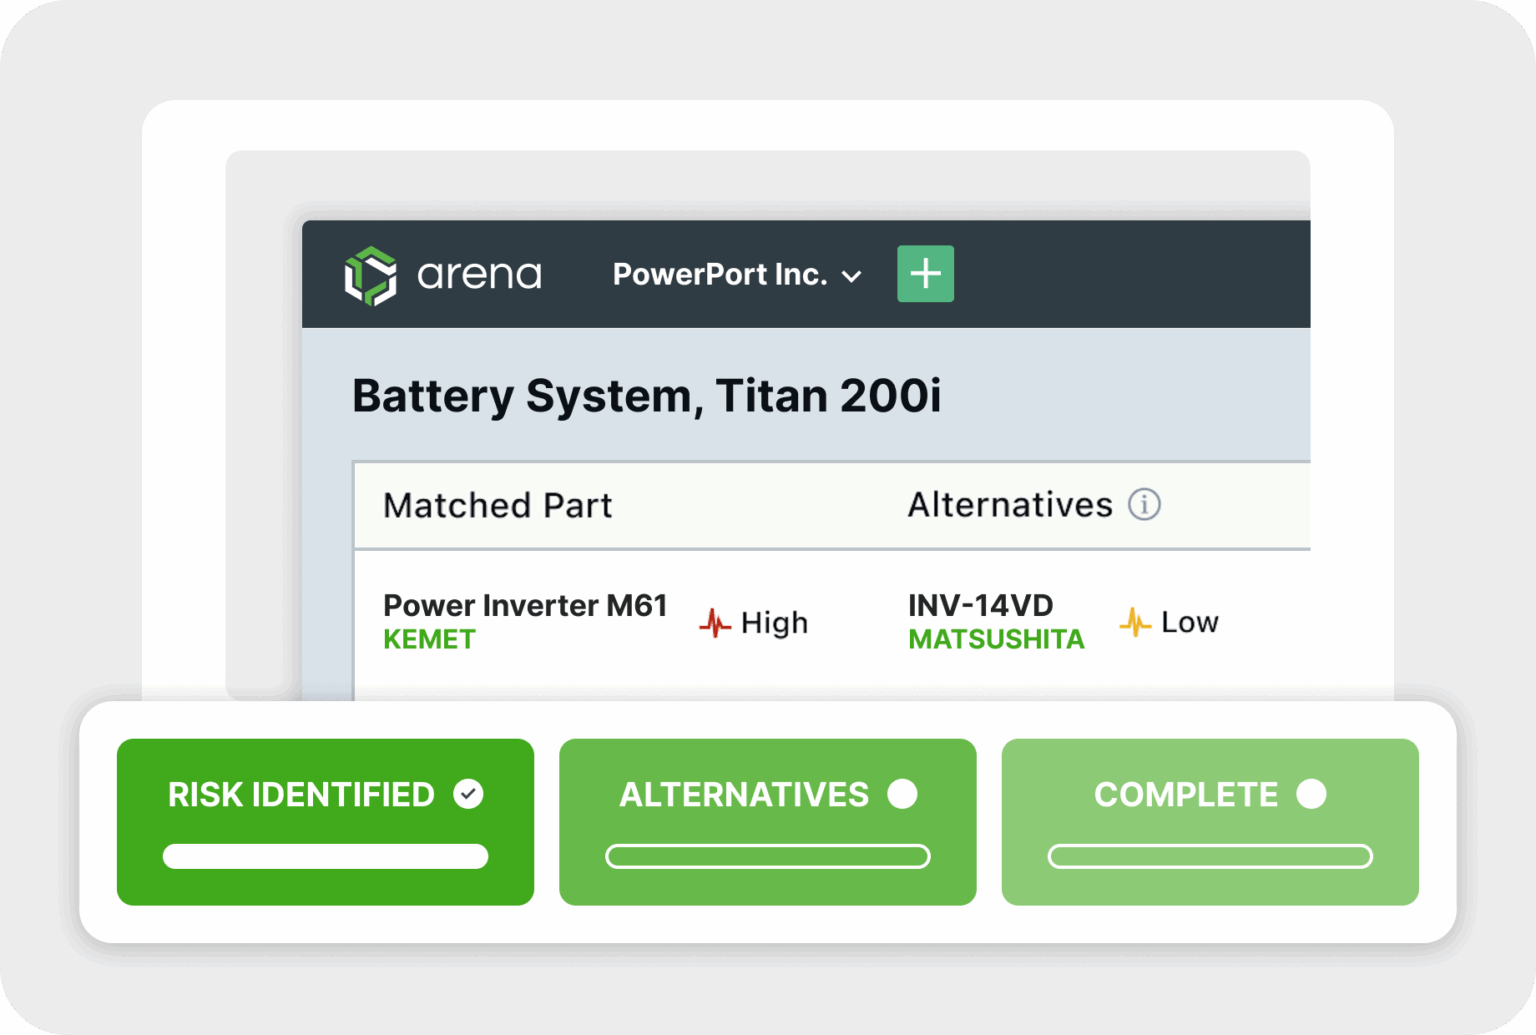This screenshot has width=1536, height=1035.
Task: Click the arena wordmark text
Action: pos(479,275)
